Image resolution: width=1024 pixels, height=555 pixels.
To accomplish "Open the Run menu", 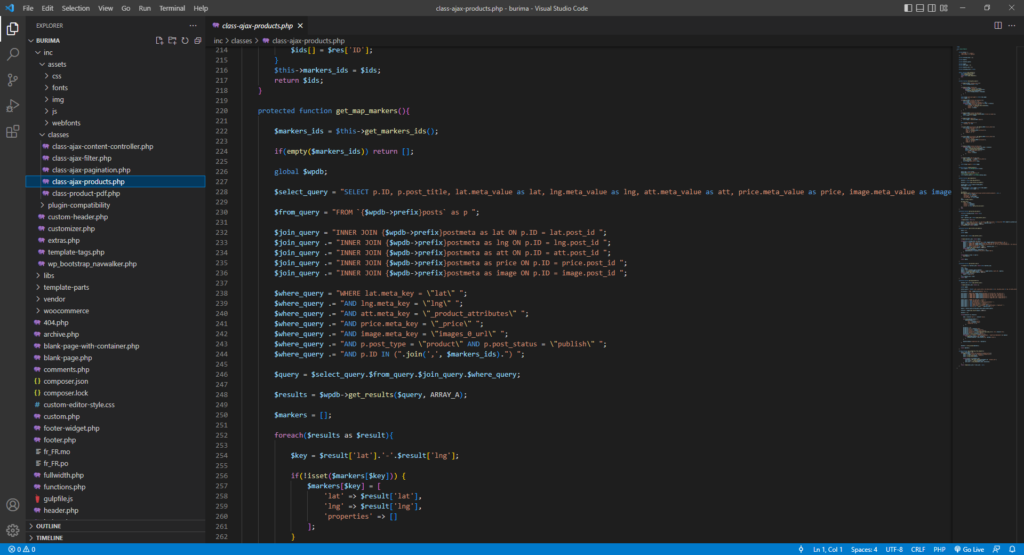I will [x=144, y=8].
